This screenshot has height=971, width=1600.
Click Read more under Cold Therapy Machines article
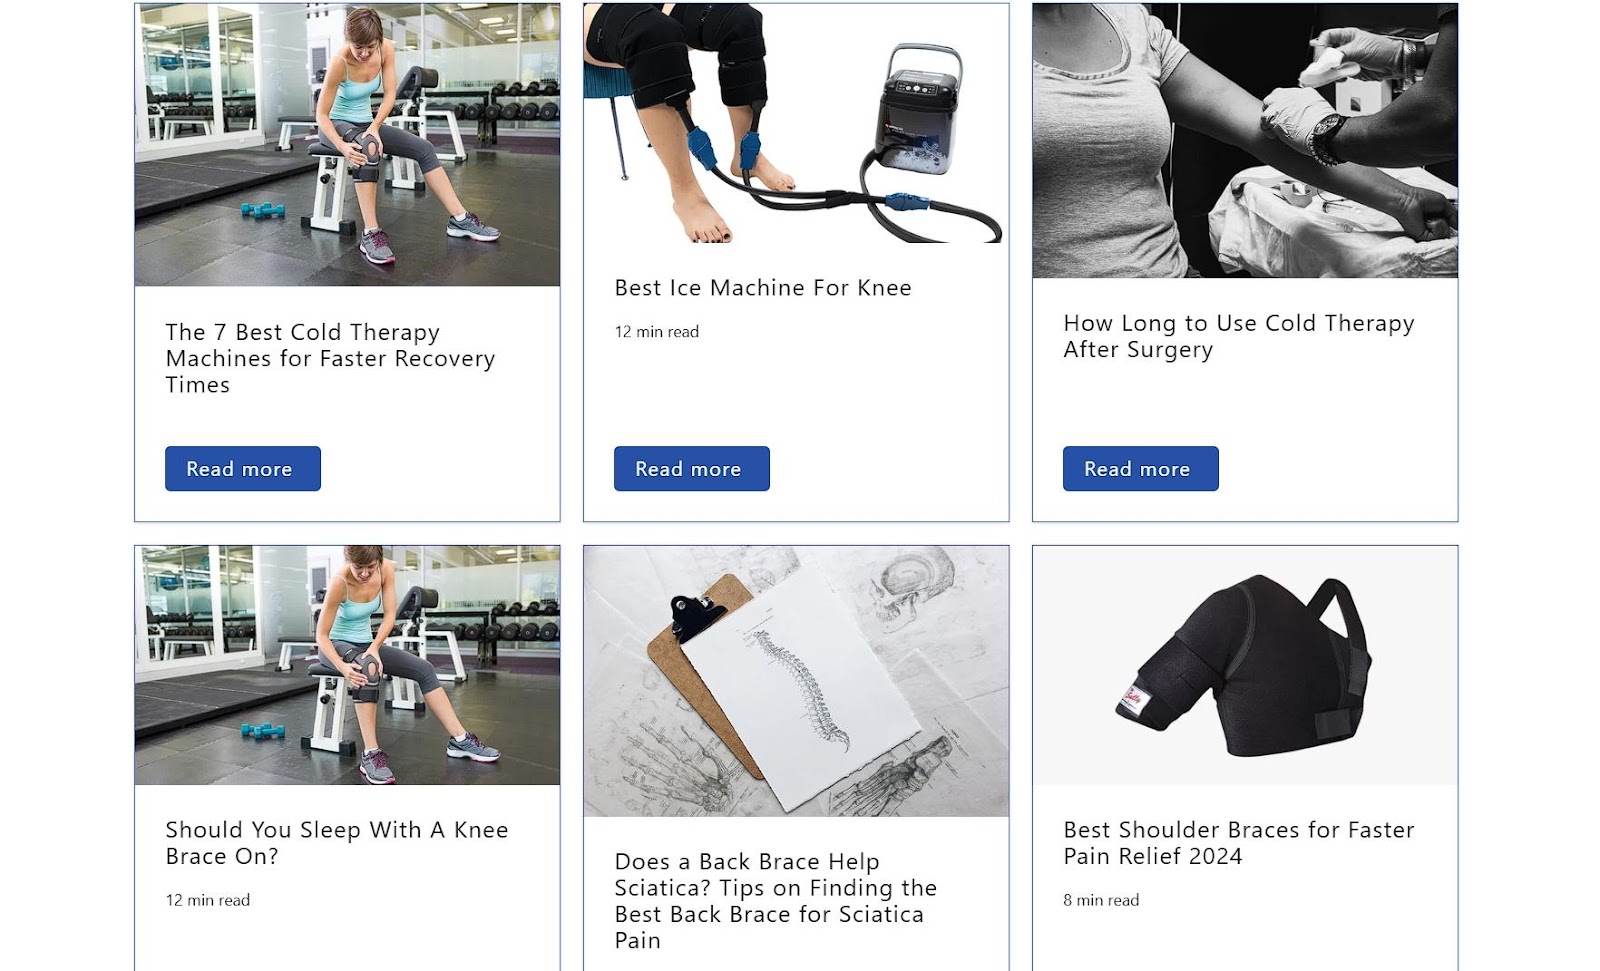pos(242,468)
